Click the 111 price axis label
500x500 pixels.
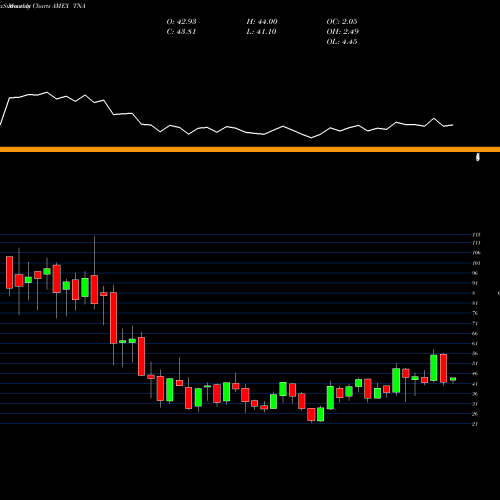[476, 243]
